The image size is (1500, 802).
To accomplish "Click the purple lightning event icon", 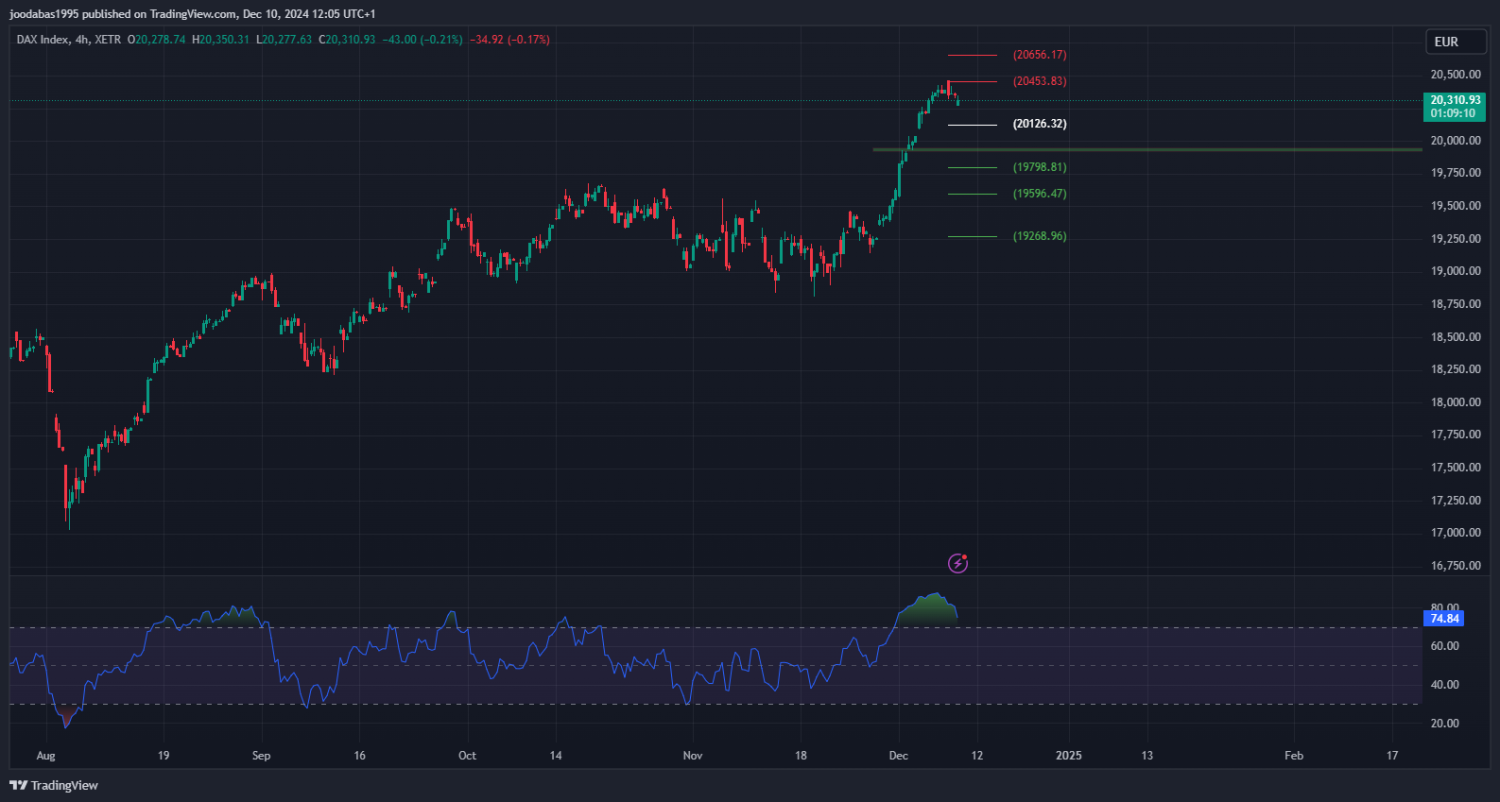I will tap(958, 563).
